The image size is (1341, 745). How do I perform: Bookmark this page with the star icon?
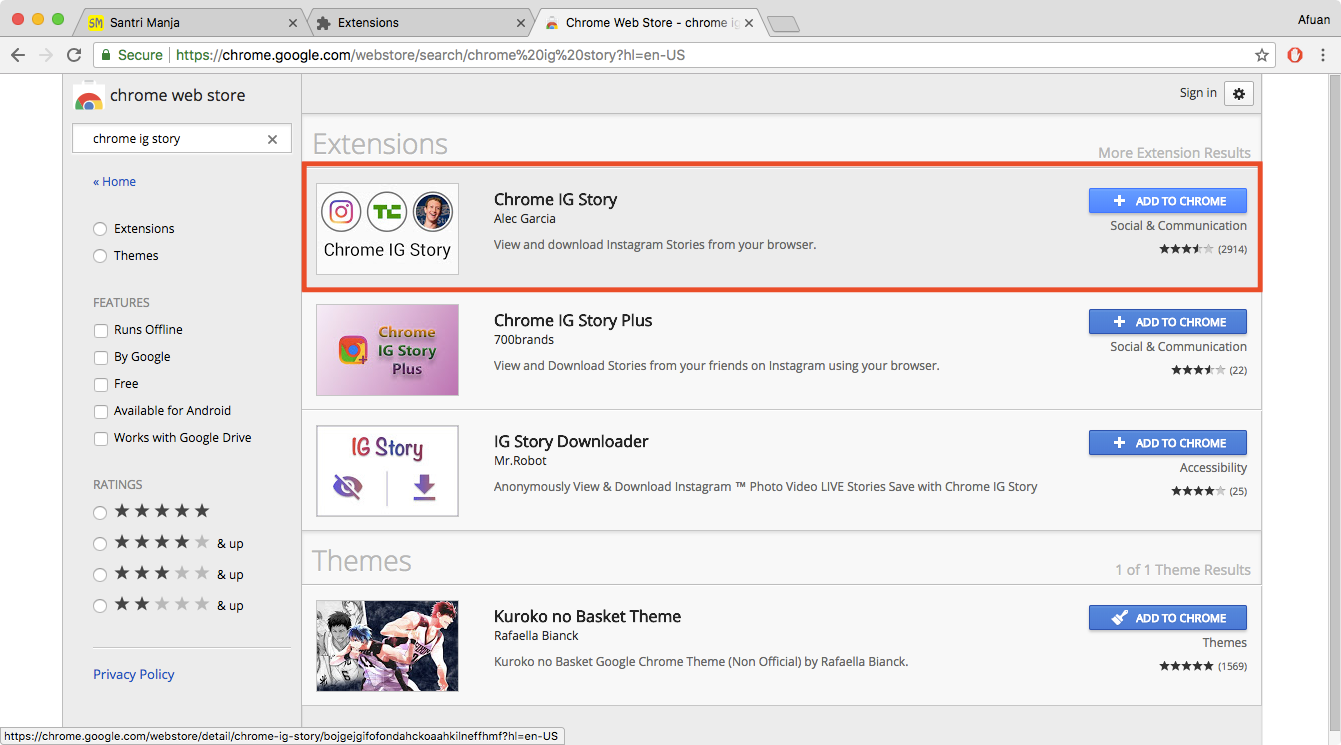point(1262,55)
